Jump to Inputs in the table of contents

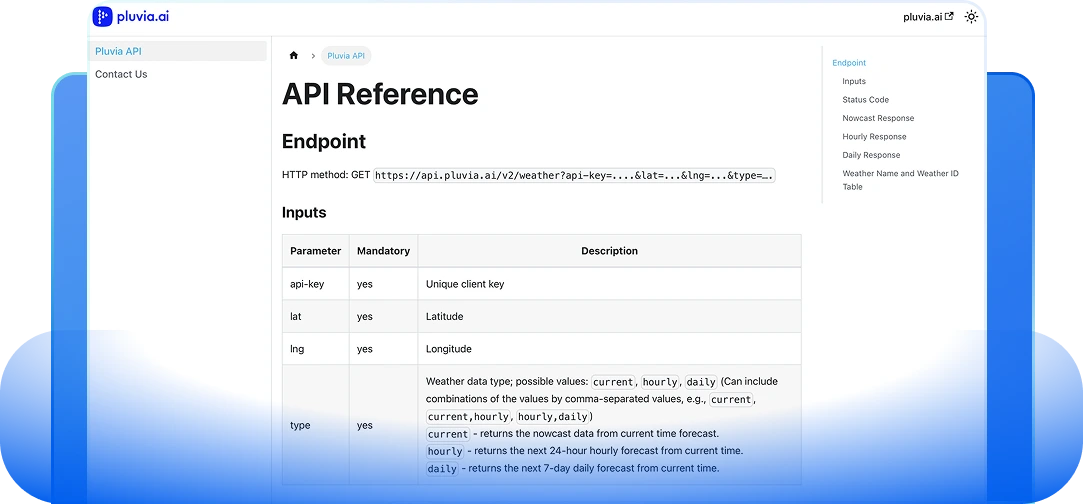click(x=854, y=81)
